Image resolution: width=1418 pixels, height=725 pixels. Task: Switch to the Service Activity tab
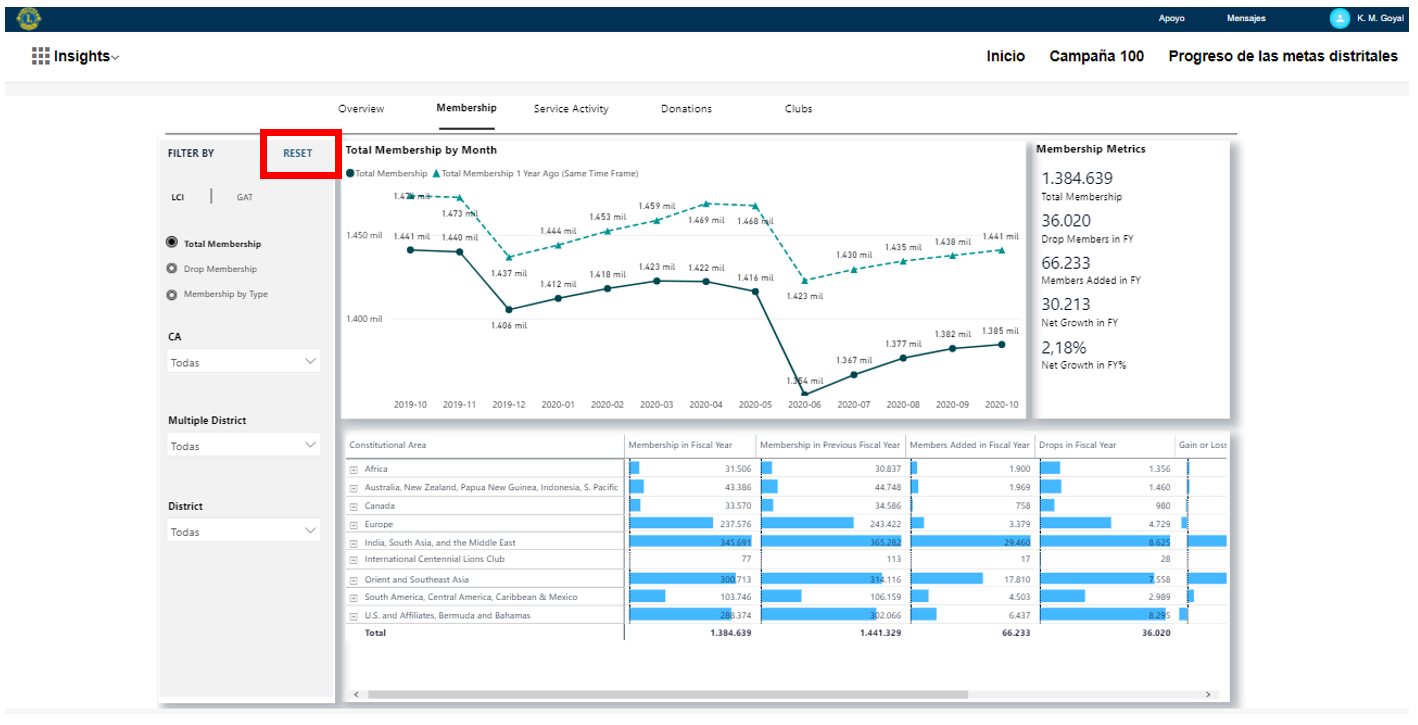tap(570, 109)
